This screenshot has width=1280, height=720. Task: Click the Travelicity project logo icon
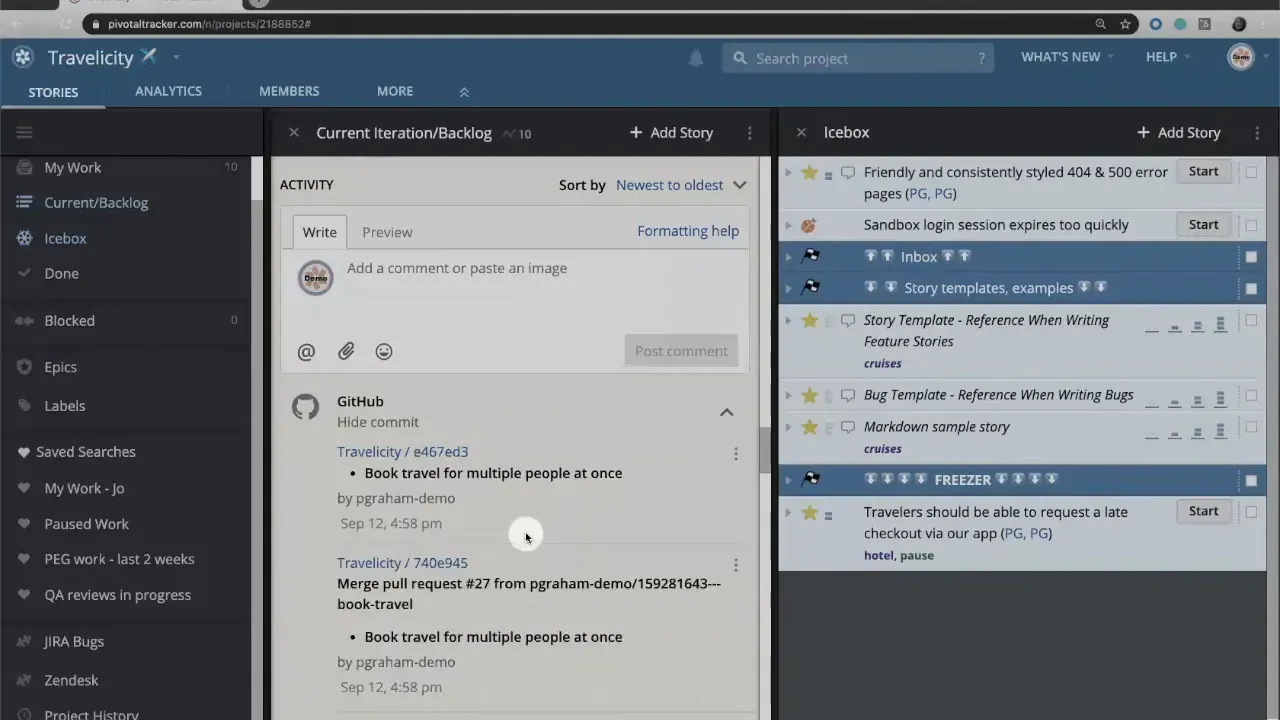pyautogui.click(x=22, y=57)
